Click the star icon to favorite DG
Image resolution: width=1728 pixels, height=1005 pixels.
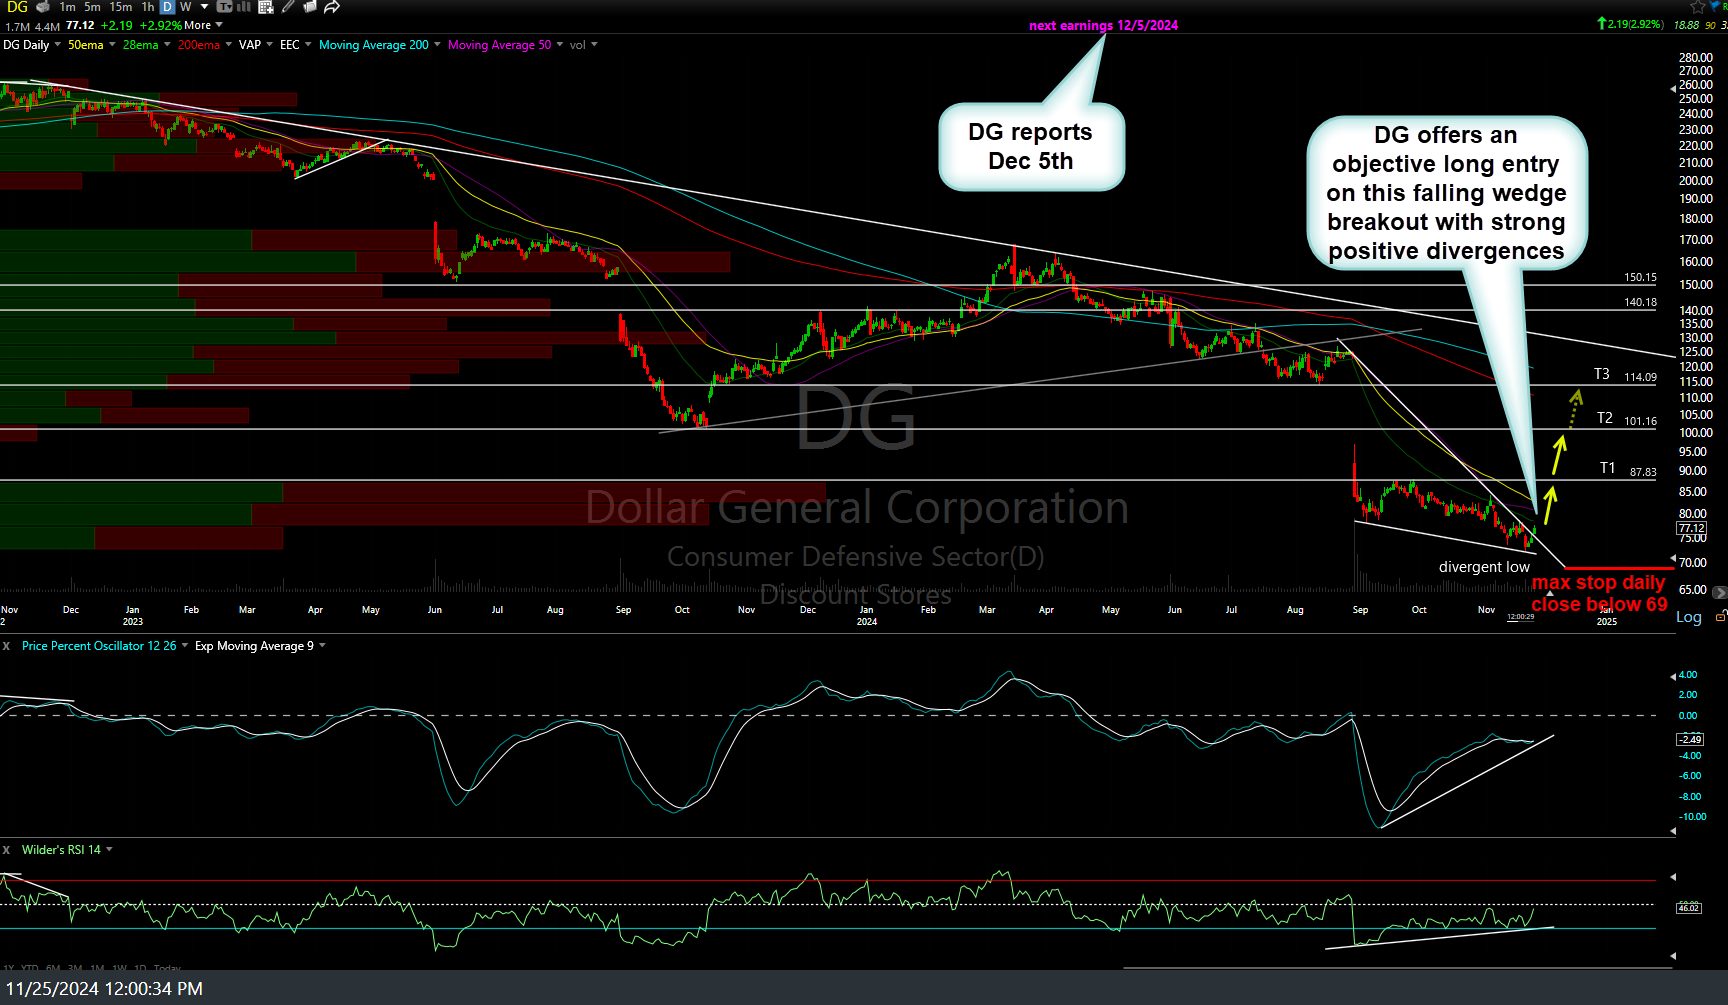click(x=1697, y=7)
